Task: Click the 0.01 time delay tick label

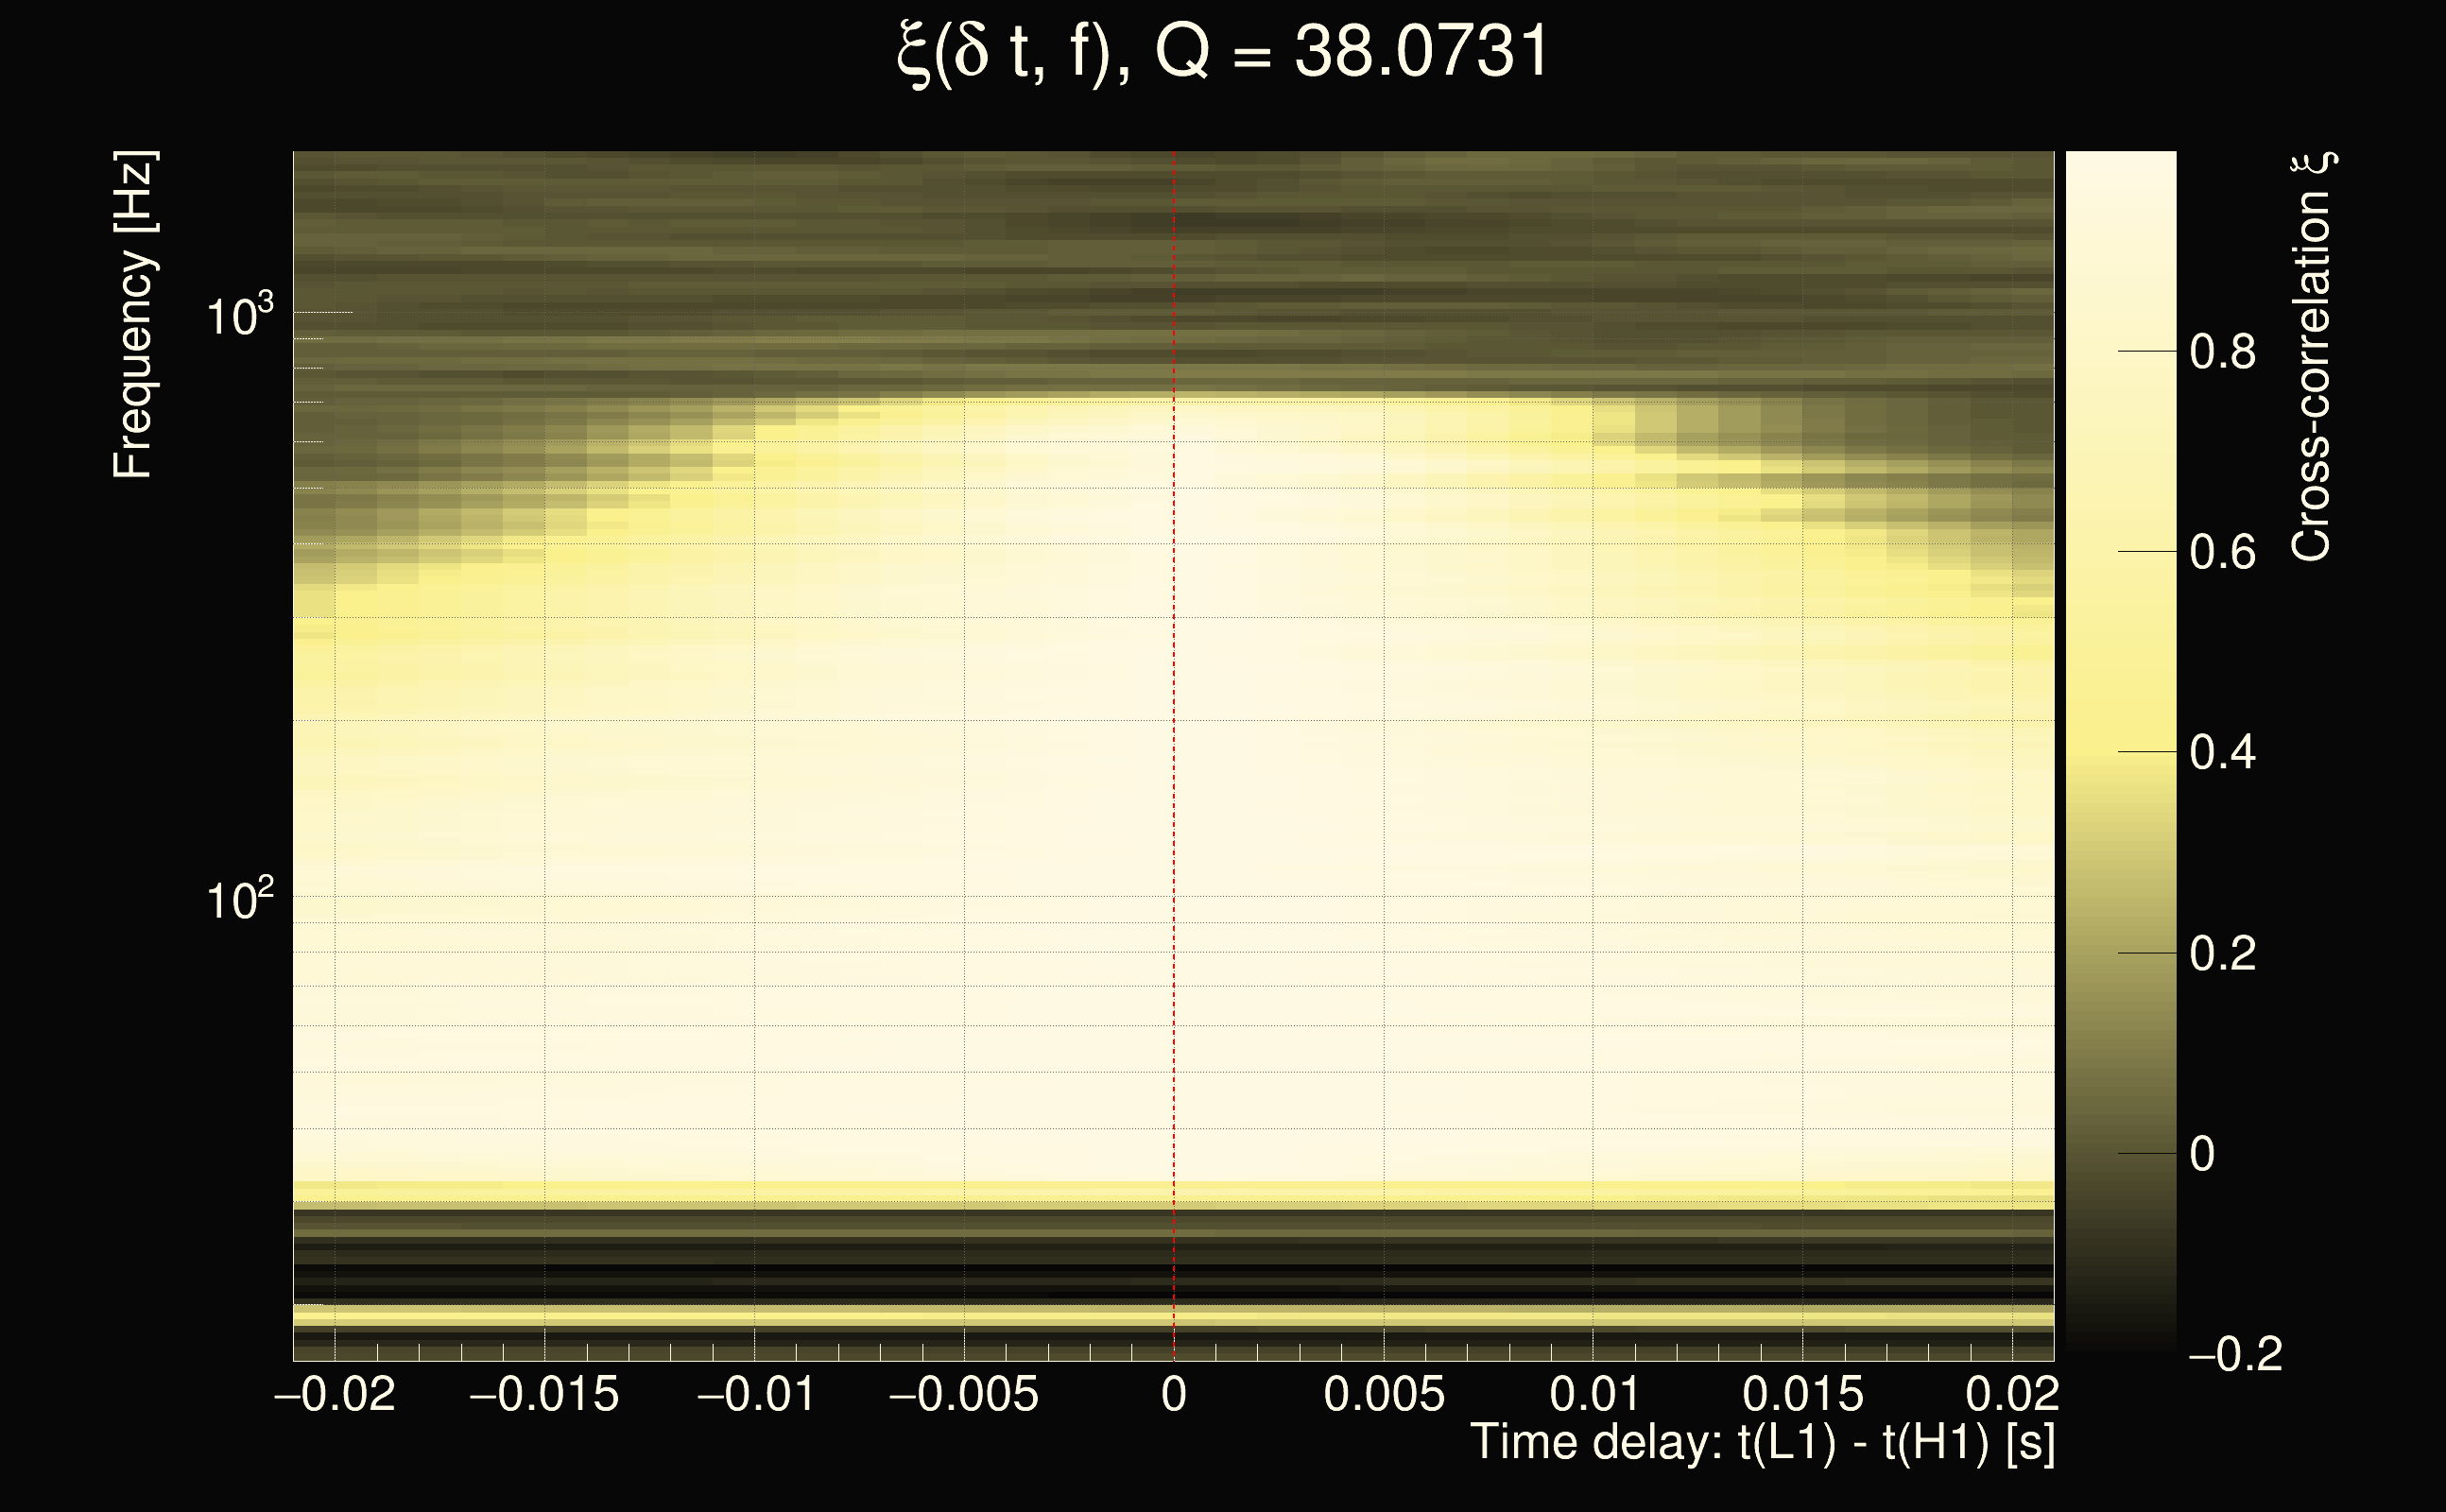Action: tap(1594, 1394)
